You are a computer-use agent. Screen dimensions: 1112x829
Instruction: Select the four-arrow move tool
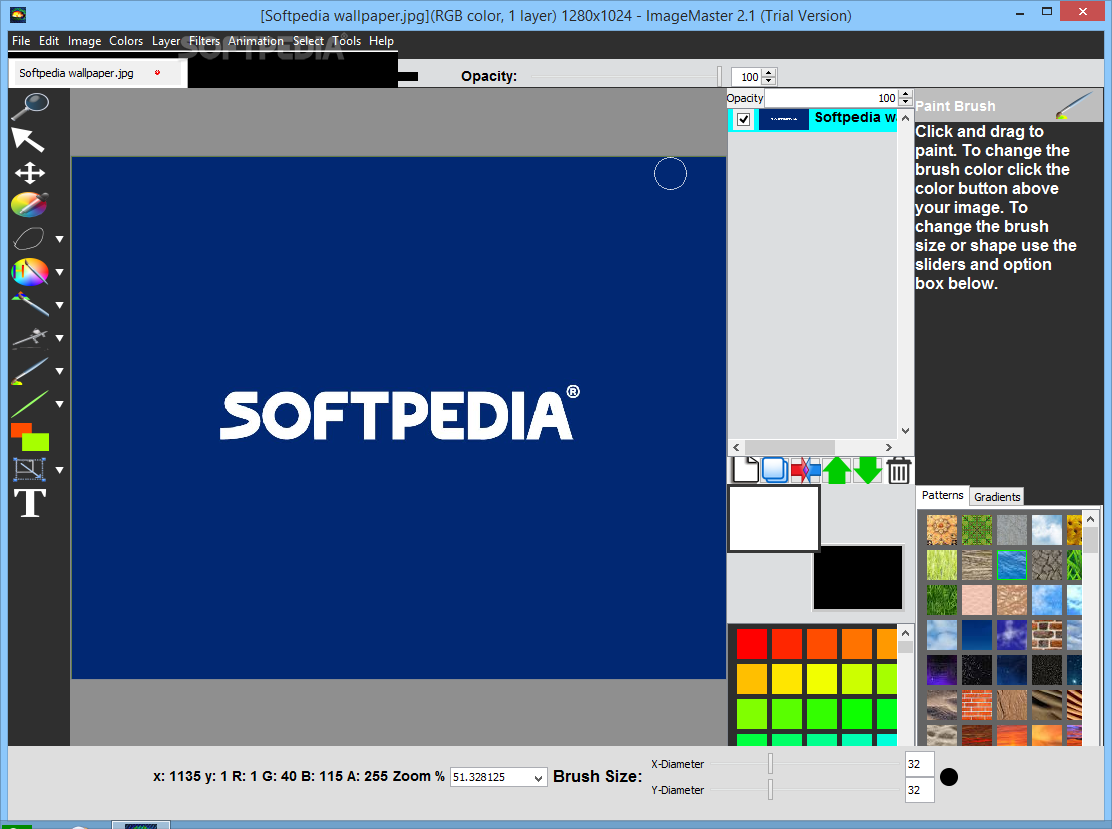pos(30,172)
